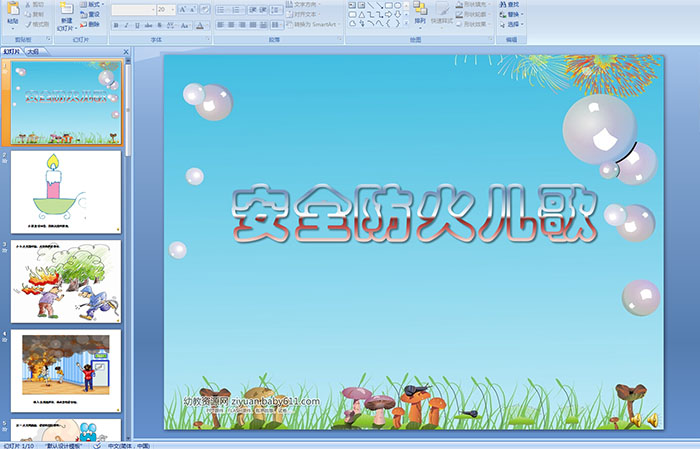Open the columns dropdown
Screen dimensions: 700x449
coord(277,25)
